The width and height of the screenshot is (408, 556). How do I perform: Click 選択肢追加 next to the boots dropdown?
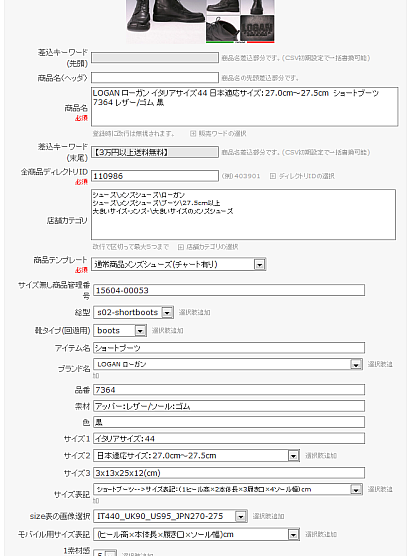pyautogui.click(x=167, y=330)
